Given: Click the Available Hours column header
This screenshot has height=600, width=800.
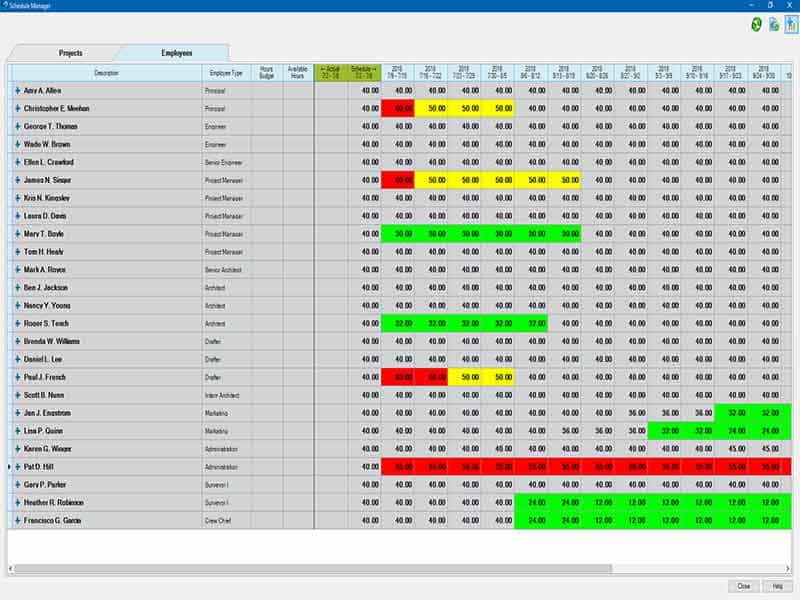Looking at the screenshot, I should [x=298, y=73].
